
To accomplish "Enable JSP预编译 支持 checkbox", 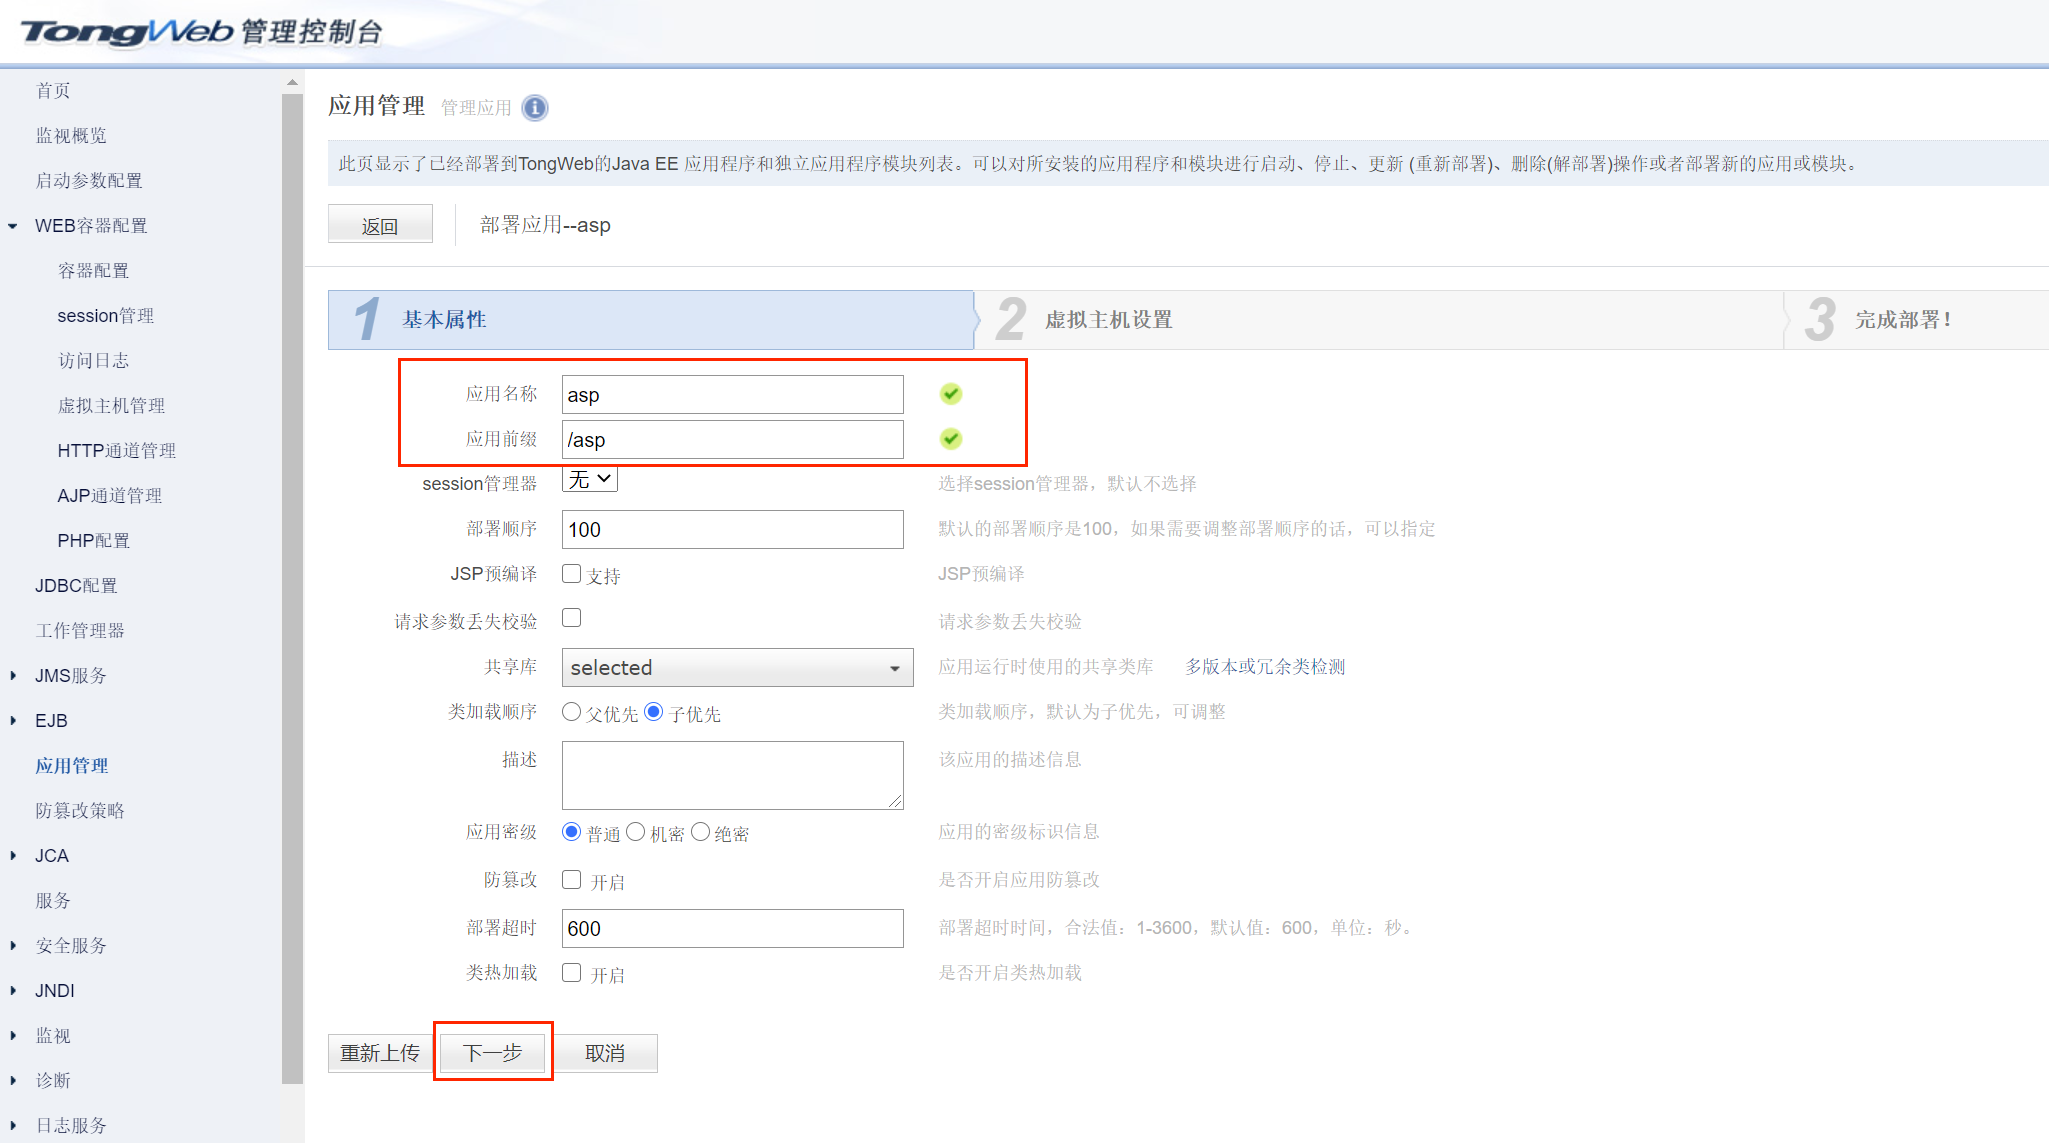I will pyautogui.click(x=572, y=574).
